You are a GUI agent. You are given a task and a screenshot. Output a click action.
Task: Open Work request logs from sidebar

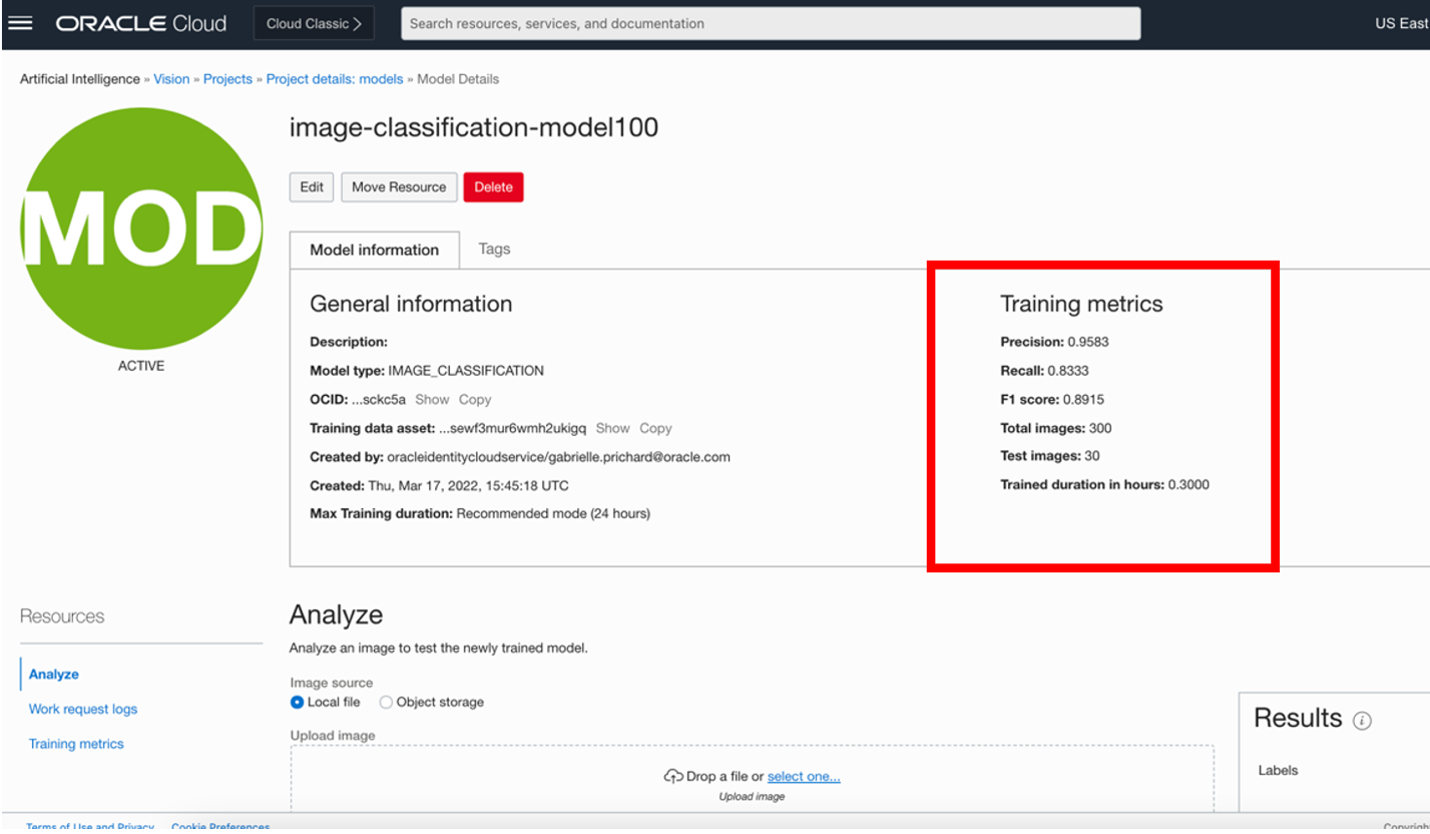click(x=82, y=709)
